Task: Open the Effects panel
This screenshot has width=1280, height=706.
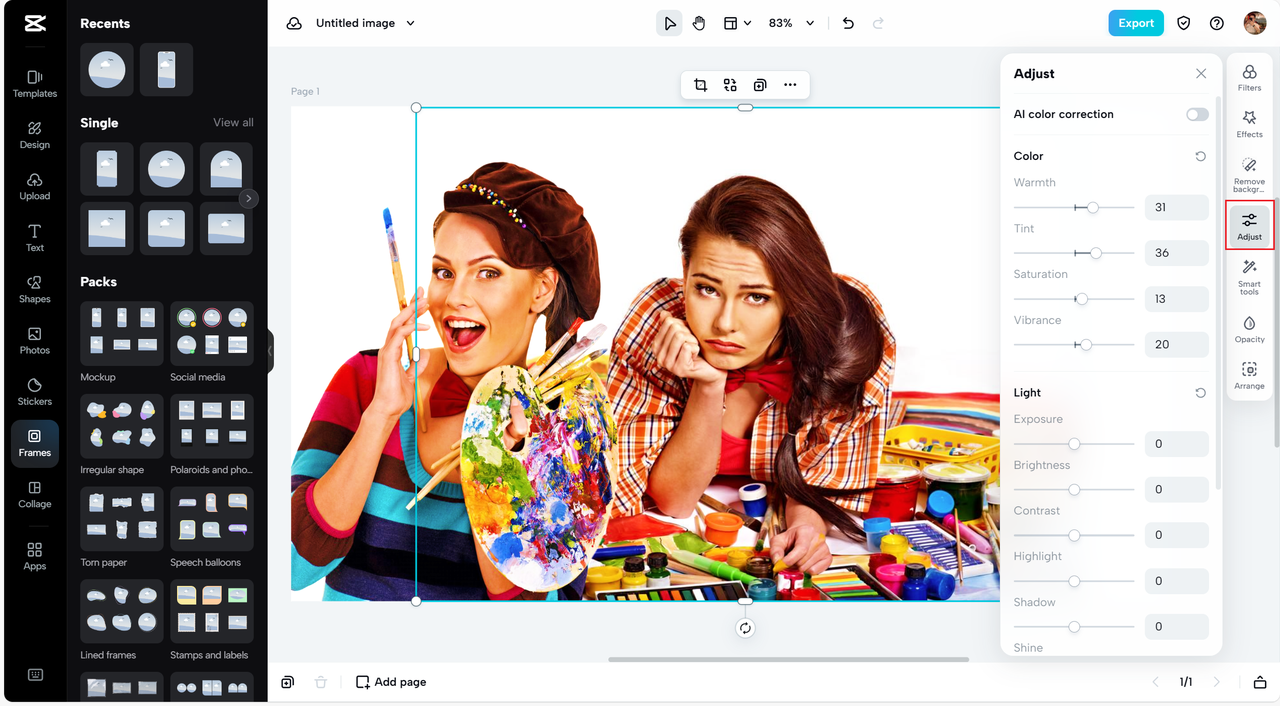Action: [1249, 125]
